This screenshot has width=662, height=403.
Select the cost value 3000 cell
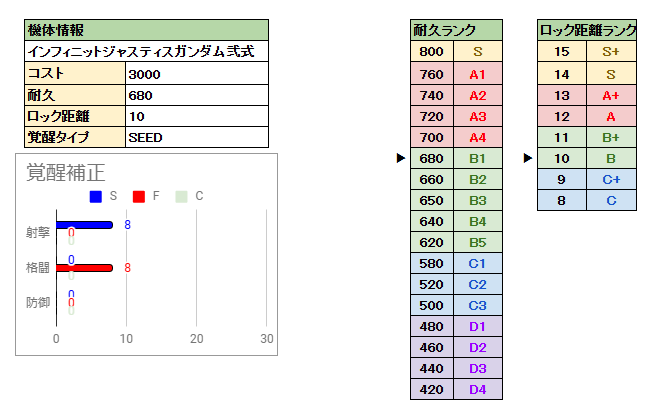[x=197, y=73]
